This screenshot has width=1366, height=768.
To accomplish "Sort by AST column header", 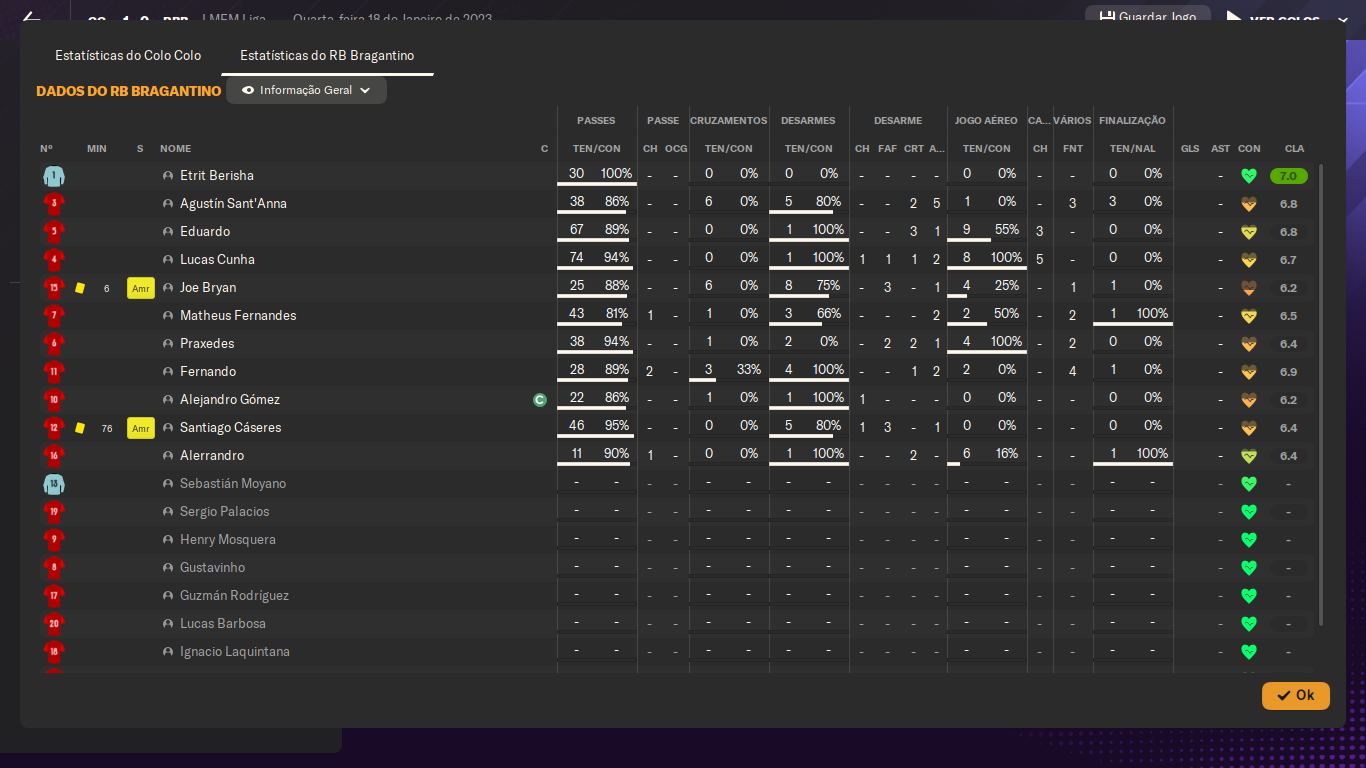I will click(1221, 149).
